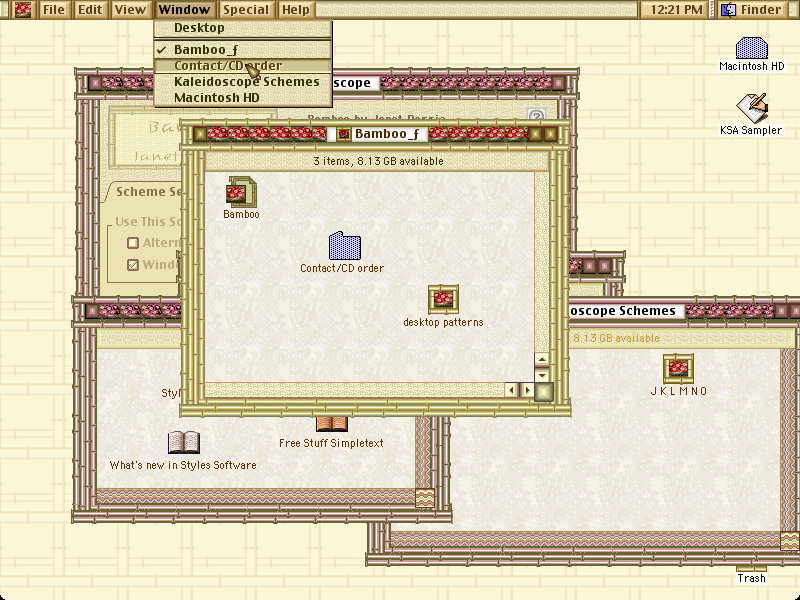Select the Bamboo scheme file icon
This screenshot has height=600, width=800.
[241, 191]
